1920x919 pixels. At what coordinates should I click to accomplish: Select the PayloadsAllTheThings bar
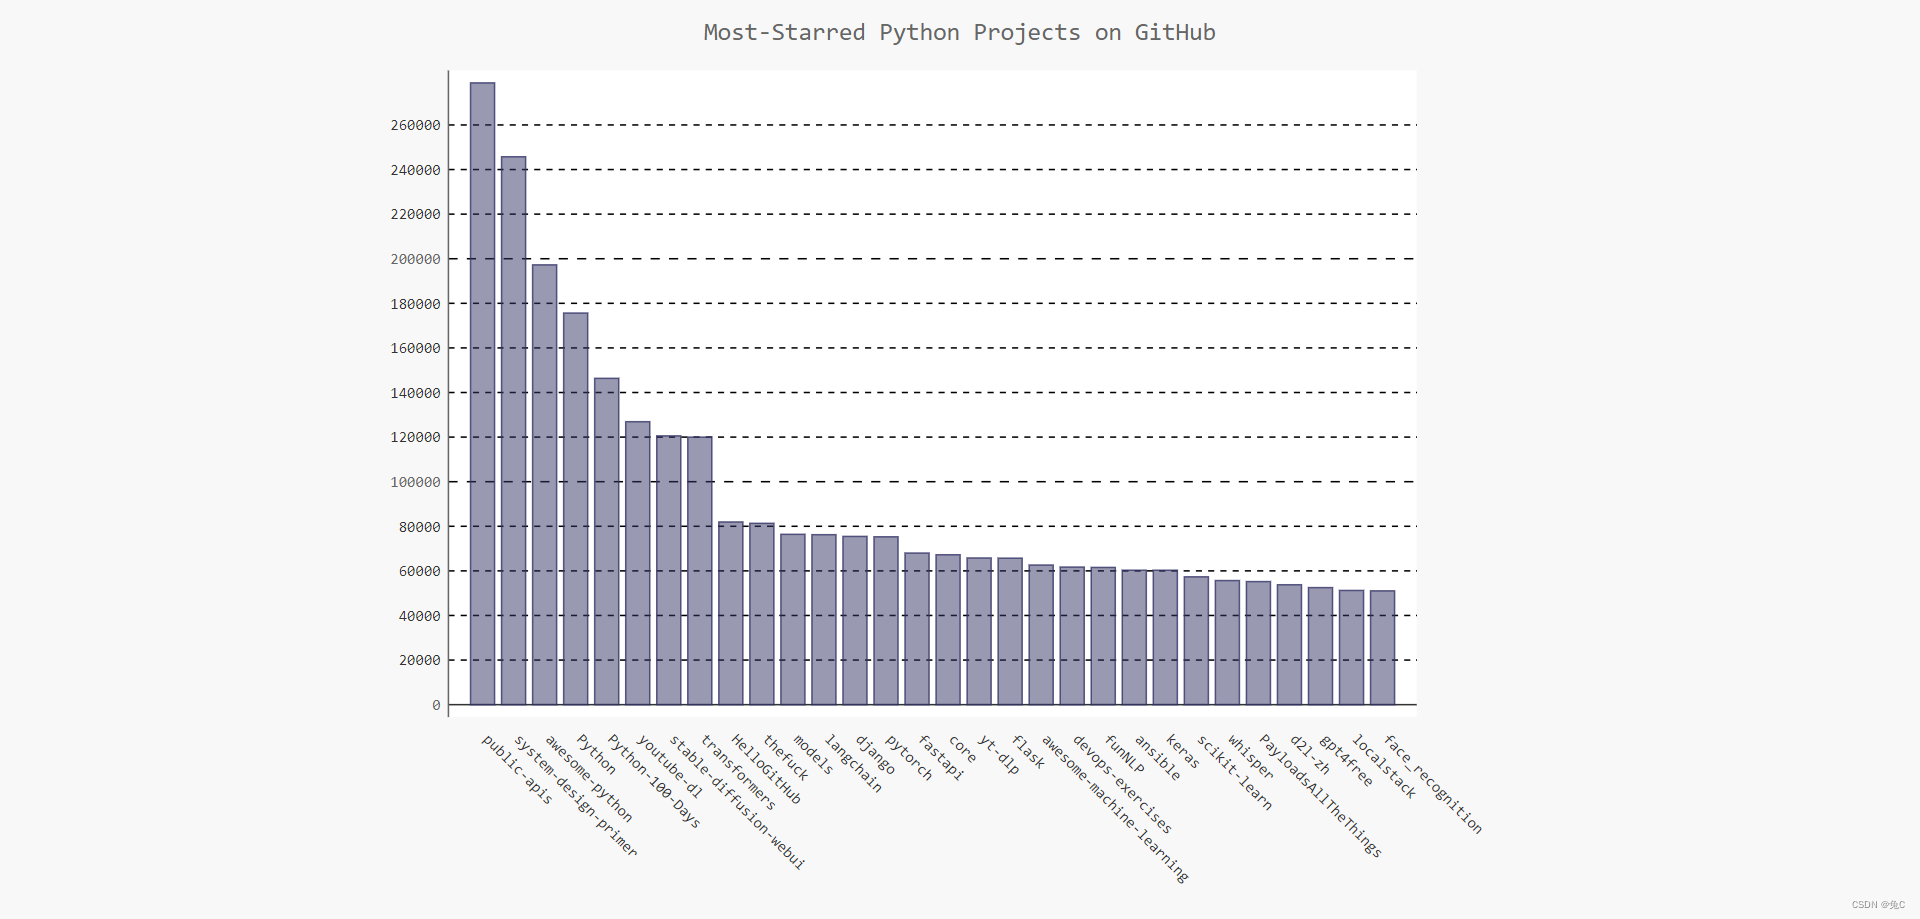(x=1258, y=643)
